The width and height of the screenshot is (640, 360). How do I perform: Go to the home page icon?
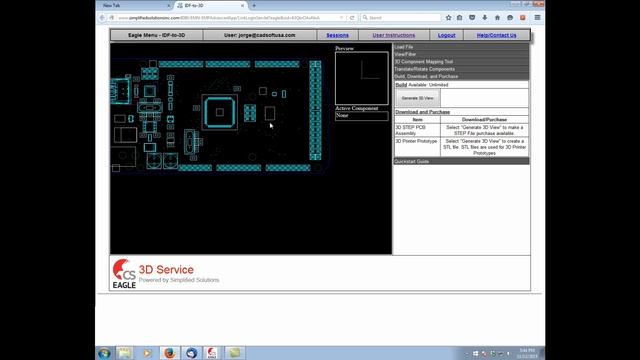pyautogui.click(x=497, y=18)
